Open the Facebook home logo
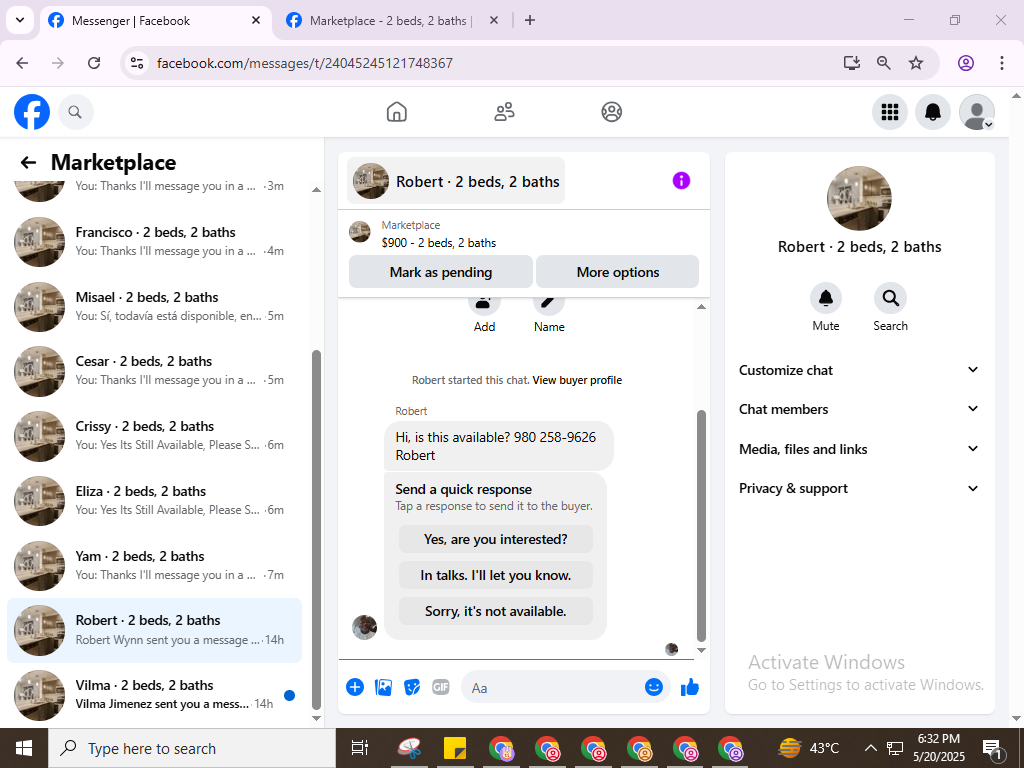1024x768 pixels. point(32,112)
